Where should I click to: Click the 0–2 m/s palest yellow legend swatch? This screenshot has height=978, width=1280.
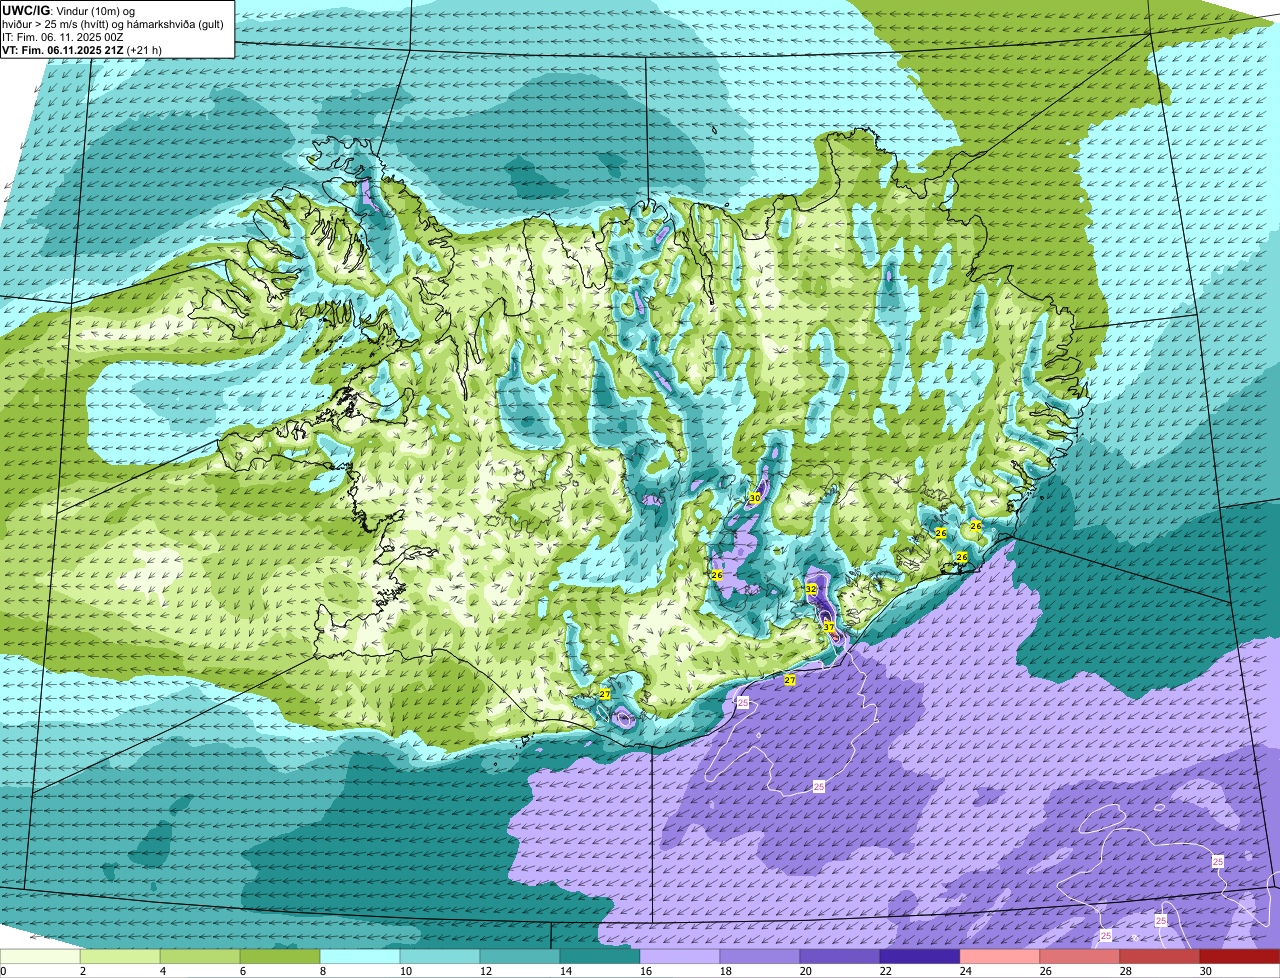[40, 956]
